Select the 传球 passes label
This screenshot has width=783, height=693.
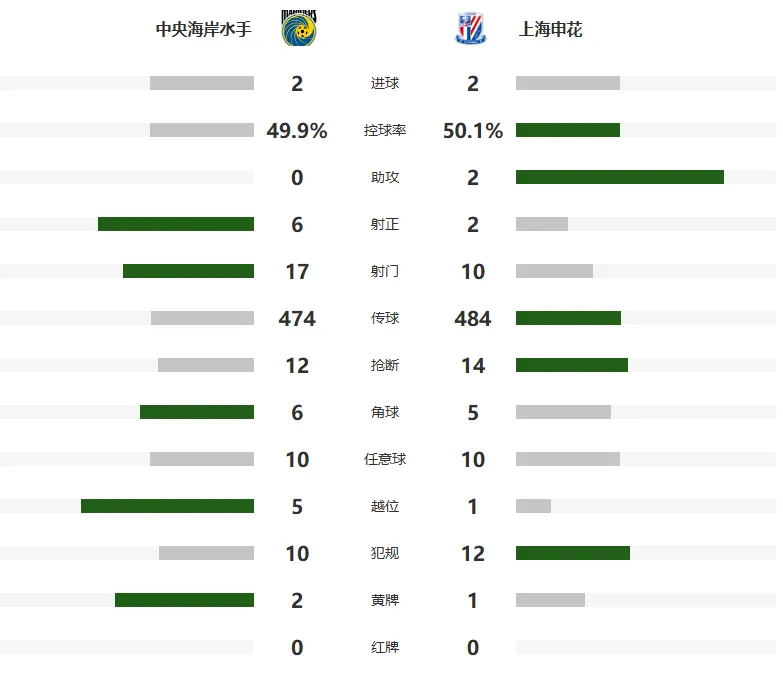385,318
